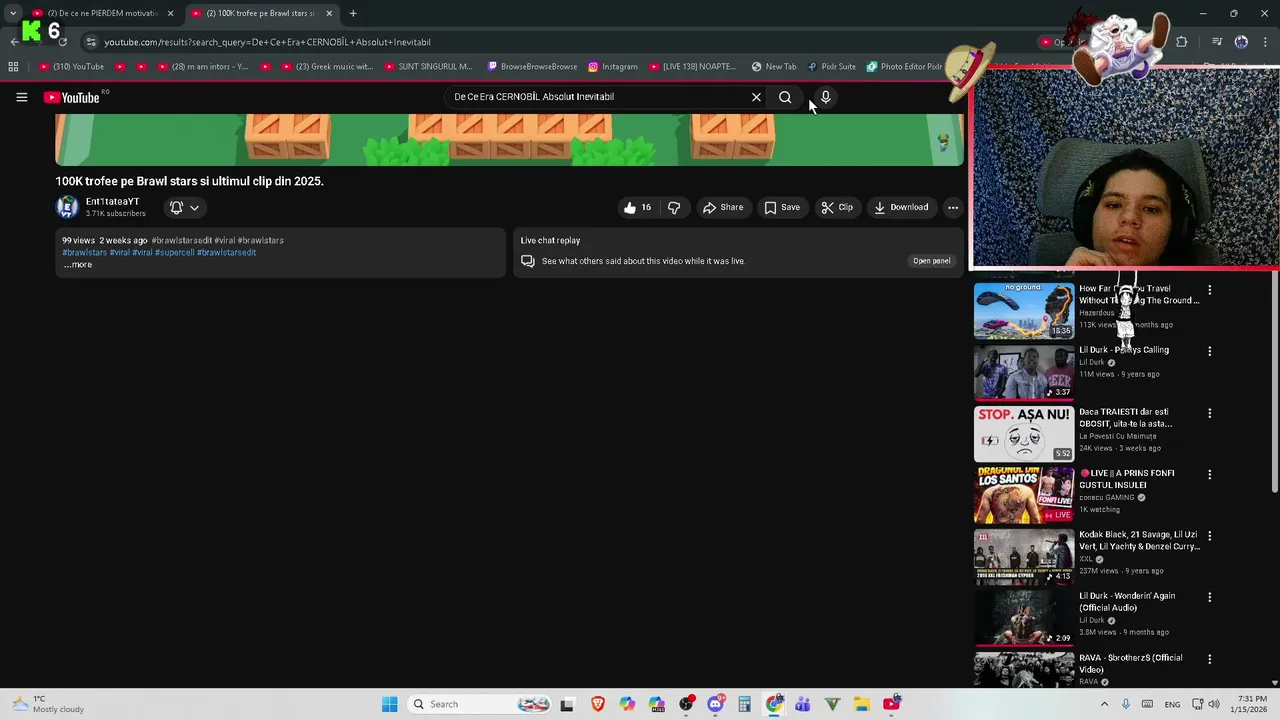Open options menu for 'Daca TRAIESTI dar esti OBOSIT'

point(1209,413)
